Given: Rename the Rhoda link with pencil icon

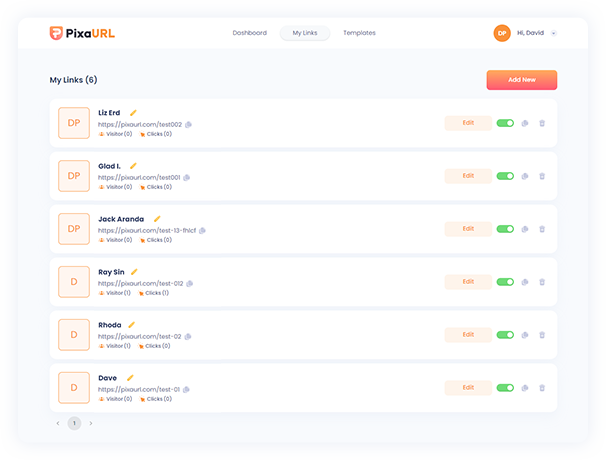Looking at the screenshot, I should [131, 325].
